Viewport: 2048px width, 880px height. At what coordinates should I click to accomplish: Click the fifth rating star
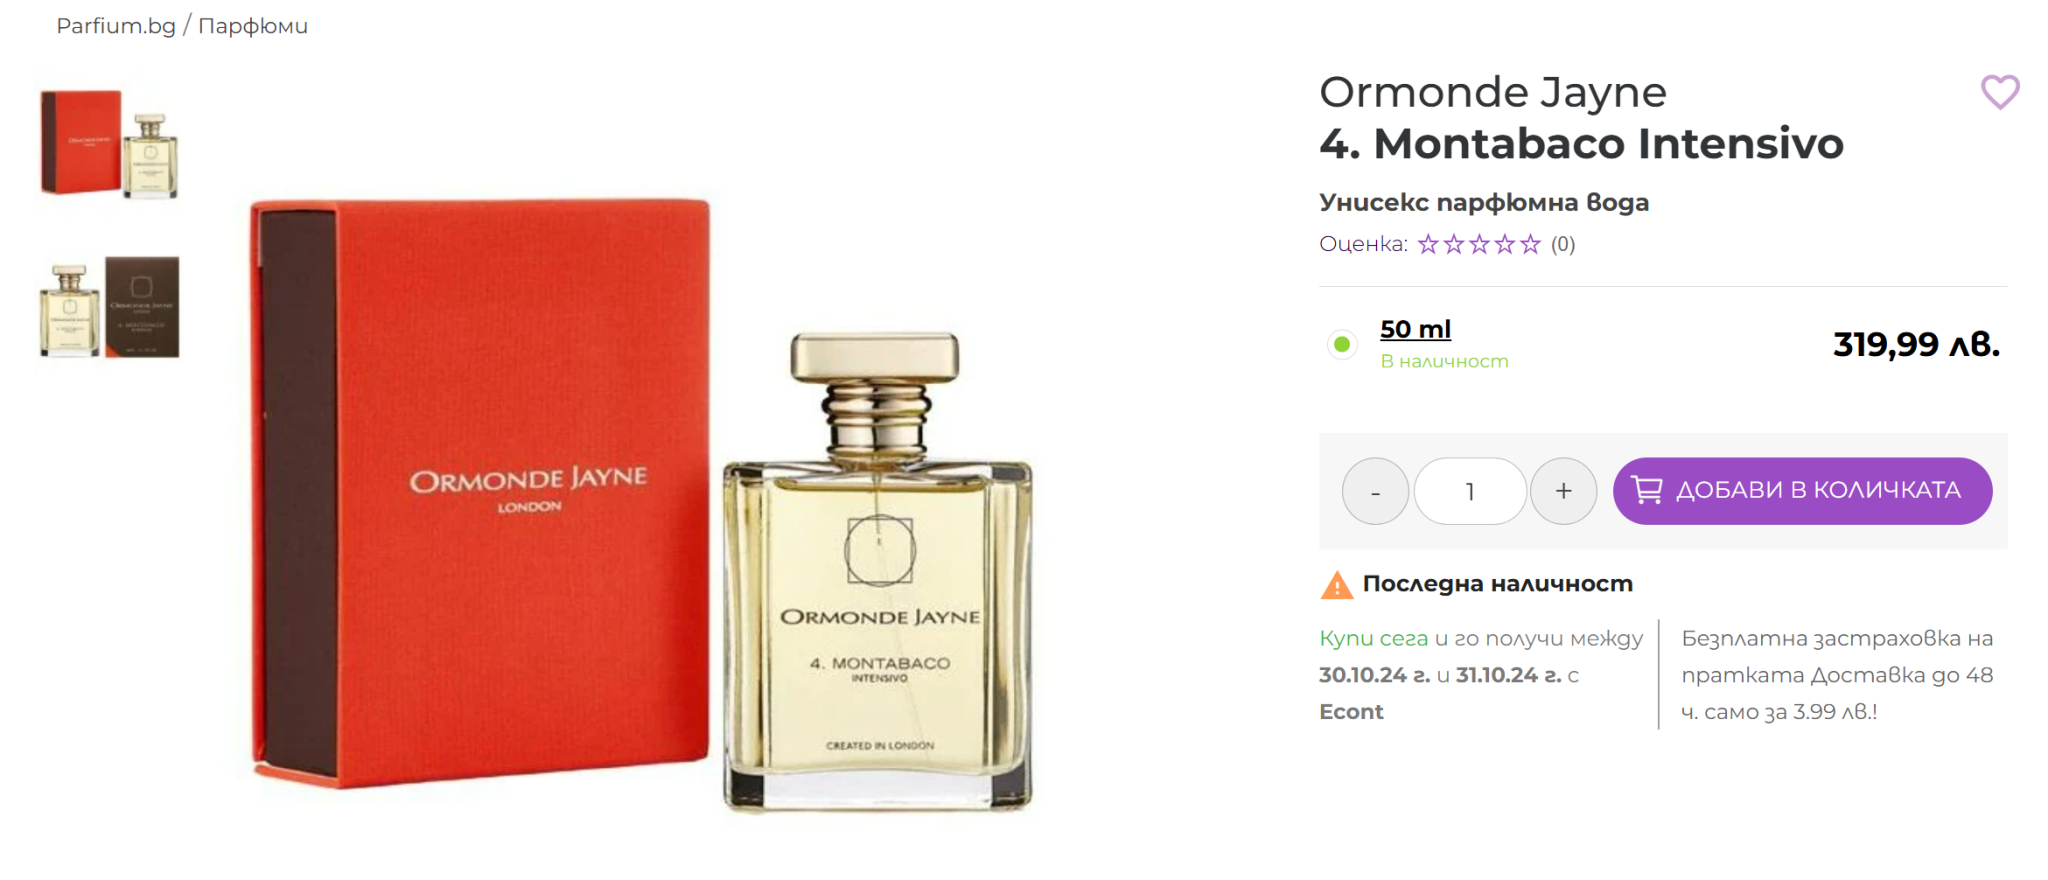(1530, 244)
